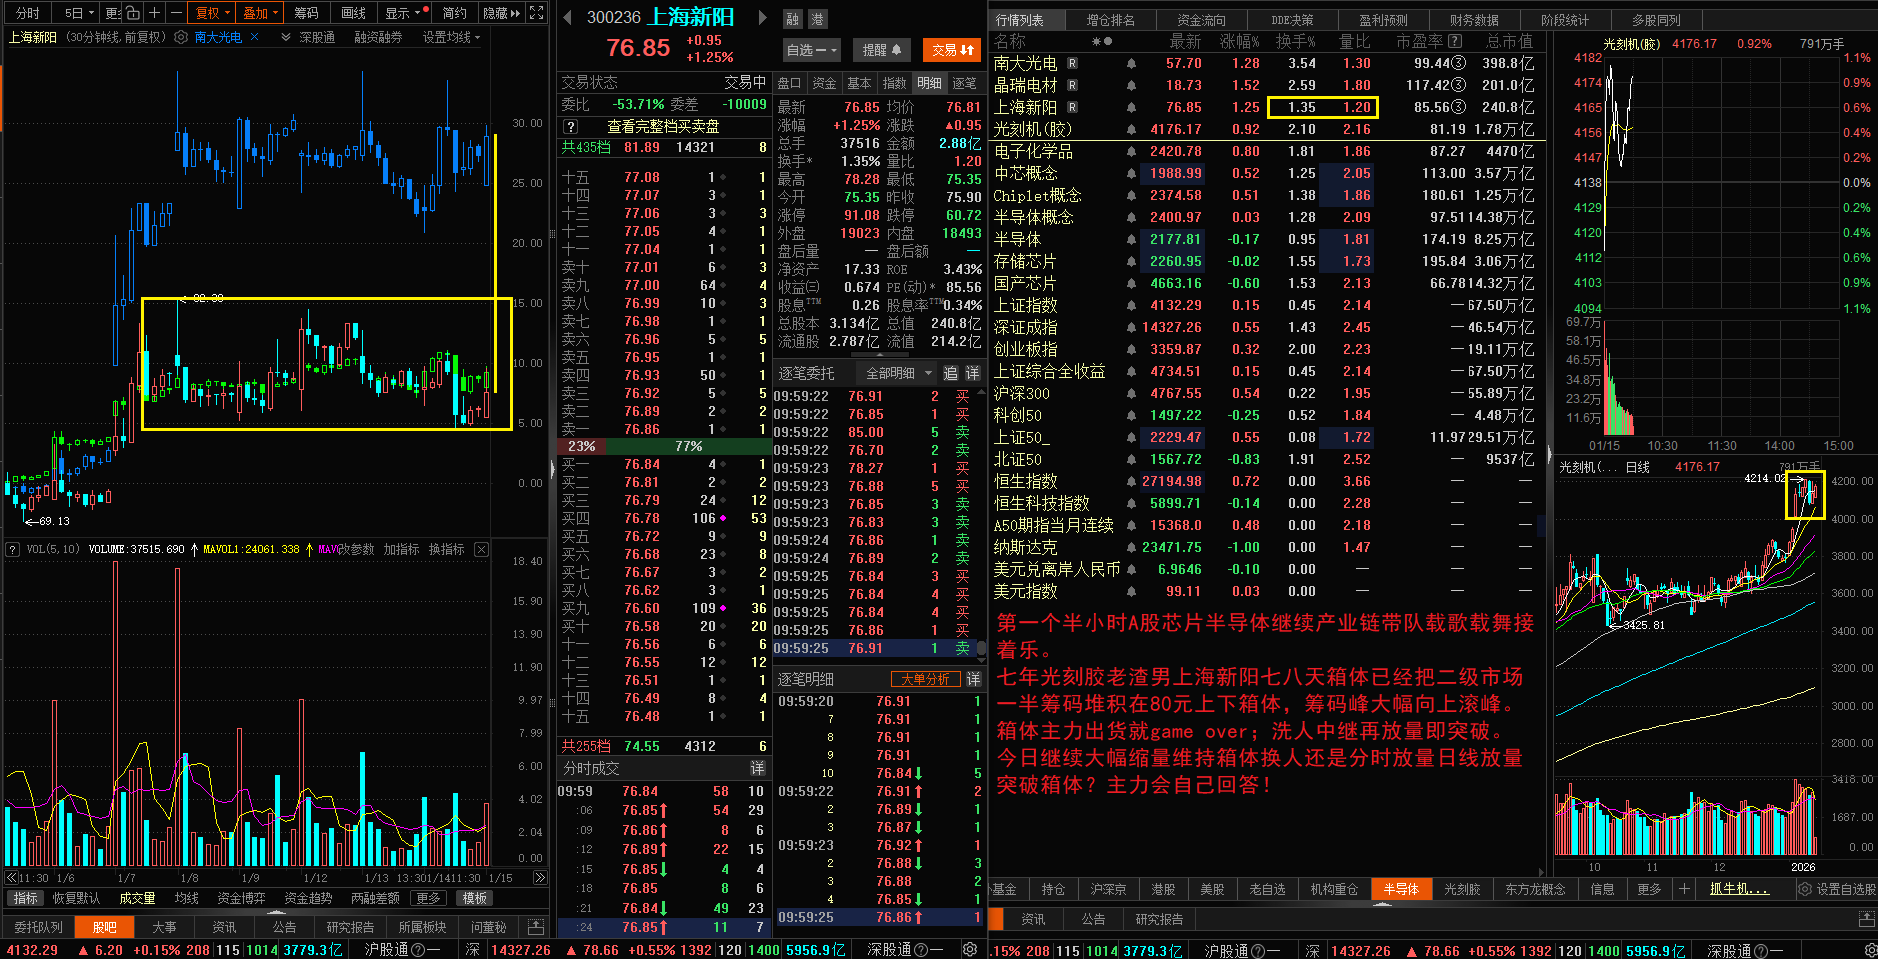The height and width of the screenshot is (959, 1878).
Task: Click the 大单分析 button
Action: pos(925,679)
